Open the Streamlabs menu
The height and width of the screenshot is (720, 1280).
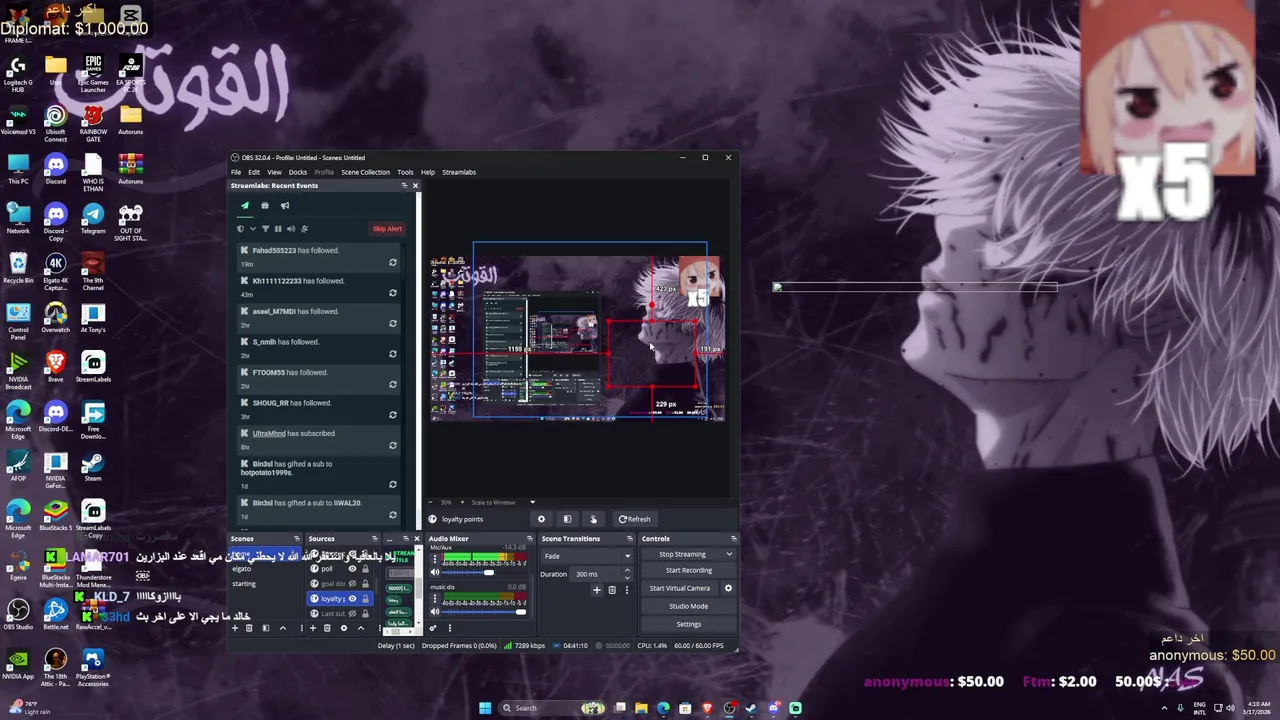[x=459, y=172]
